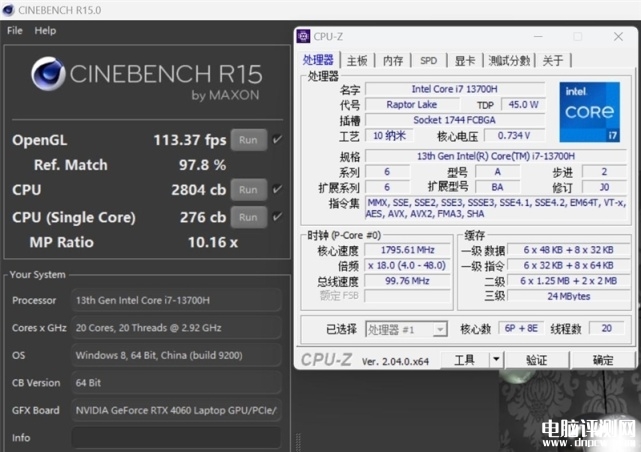
Task: Switch to the 主板 tab
Action: (x=357, y=61)
